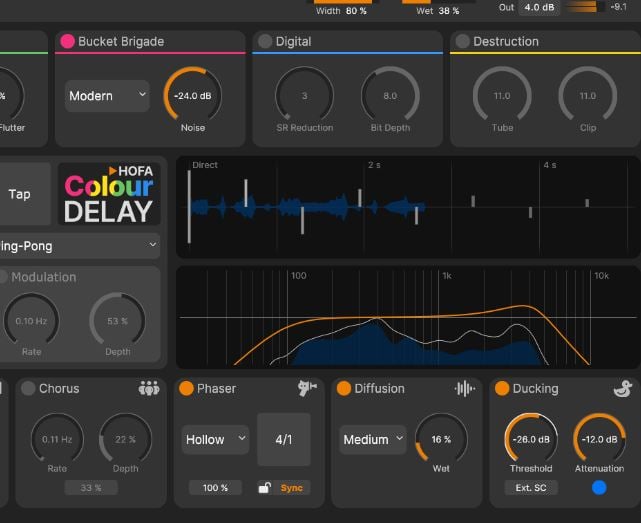This screenshot has height=523, width=641.
Task: Click the Phaser 100 % value field
Action: (x=215, y=487)
